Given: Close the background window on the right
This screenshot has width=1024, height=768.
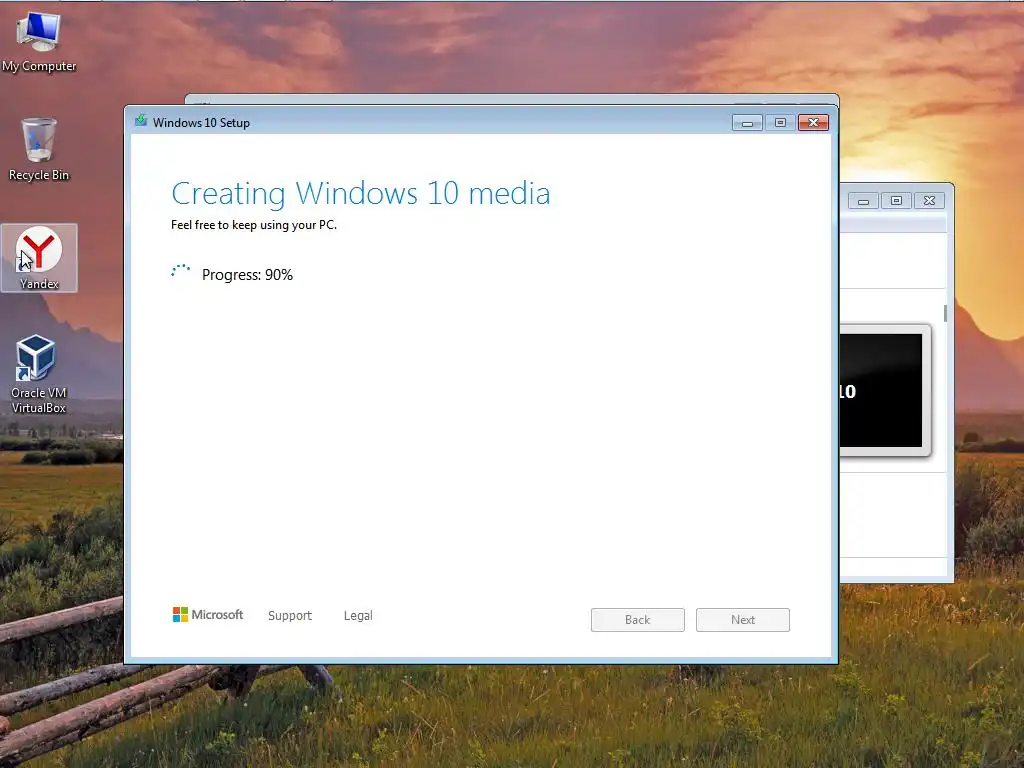Looking at the screenshot, I should click(x=929, y=200).
